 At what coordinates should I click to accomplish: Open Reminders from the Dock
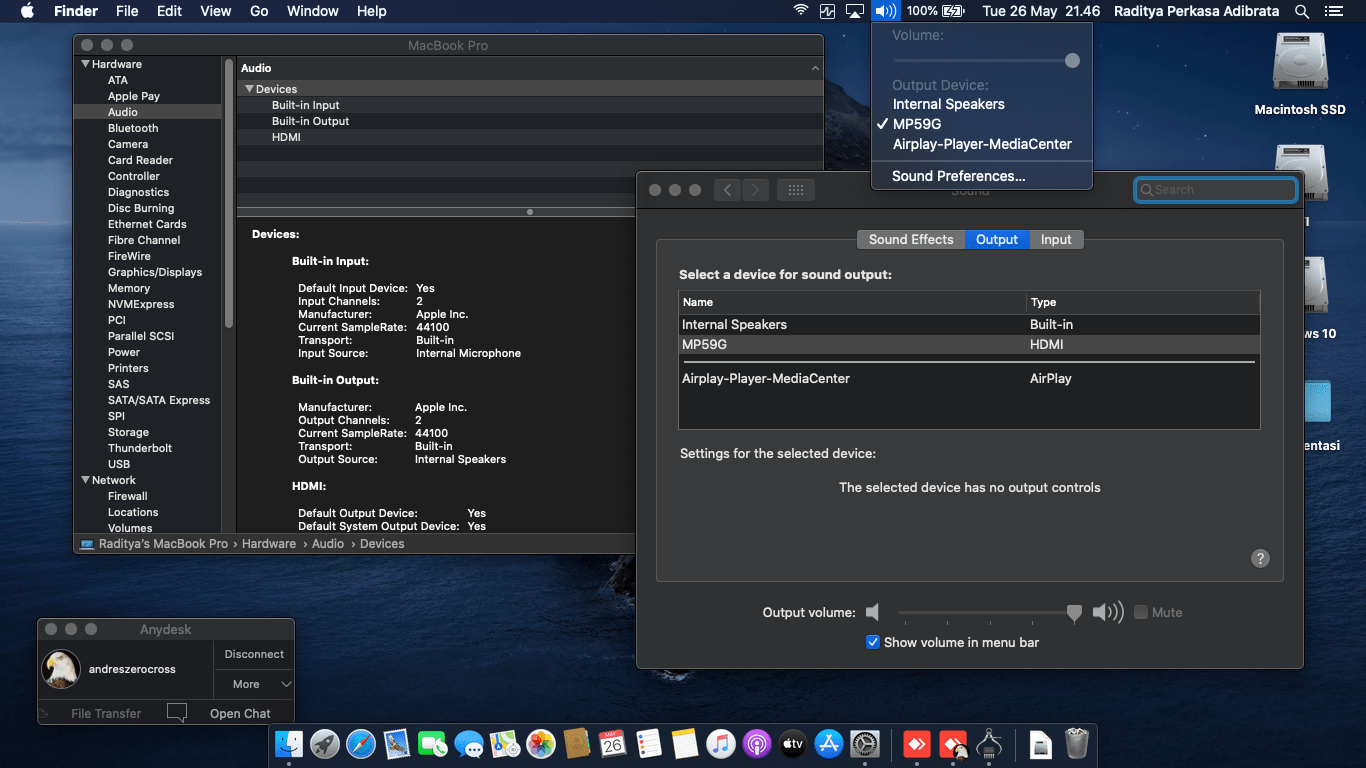tap(649, 744)
